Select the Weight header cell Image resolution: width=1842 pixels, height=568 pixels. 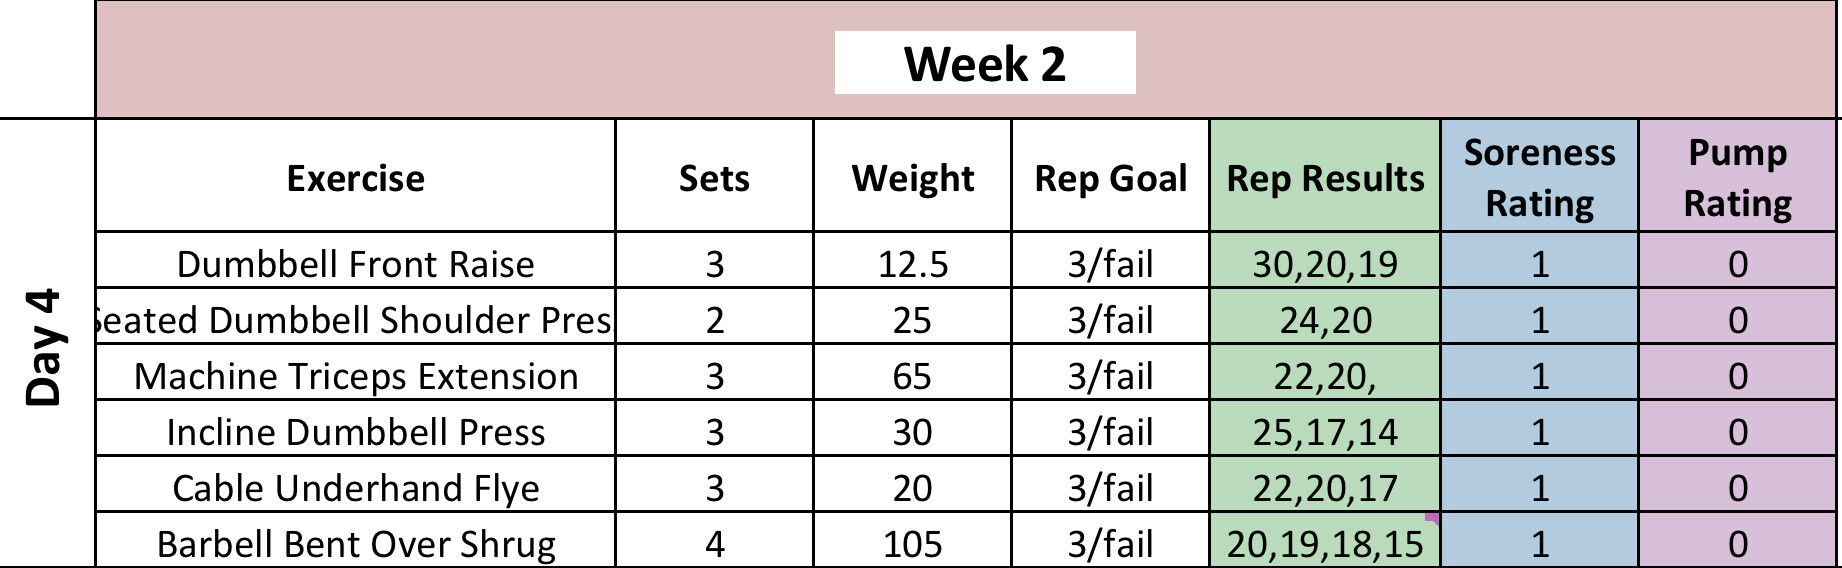pos(912,178)
